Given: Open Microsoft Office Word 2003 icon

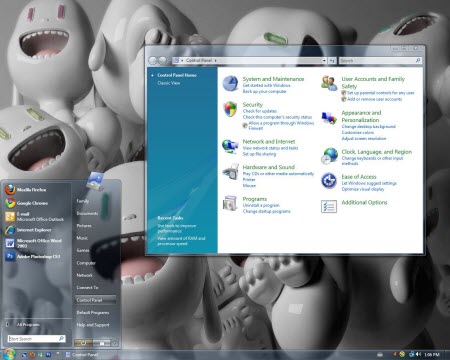Looking at the screenshot, I should point(10,243).
